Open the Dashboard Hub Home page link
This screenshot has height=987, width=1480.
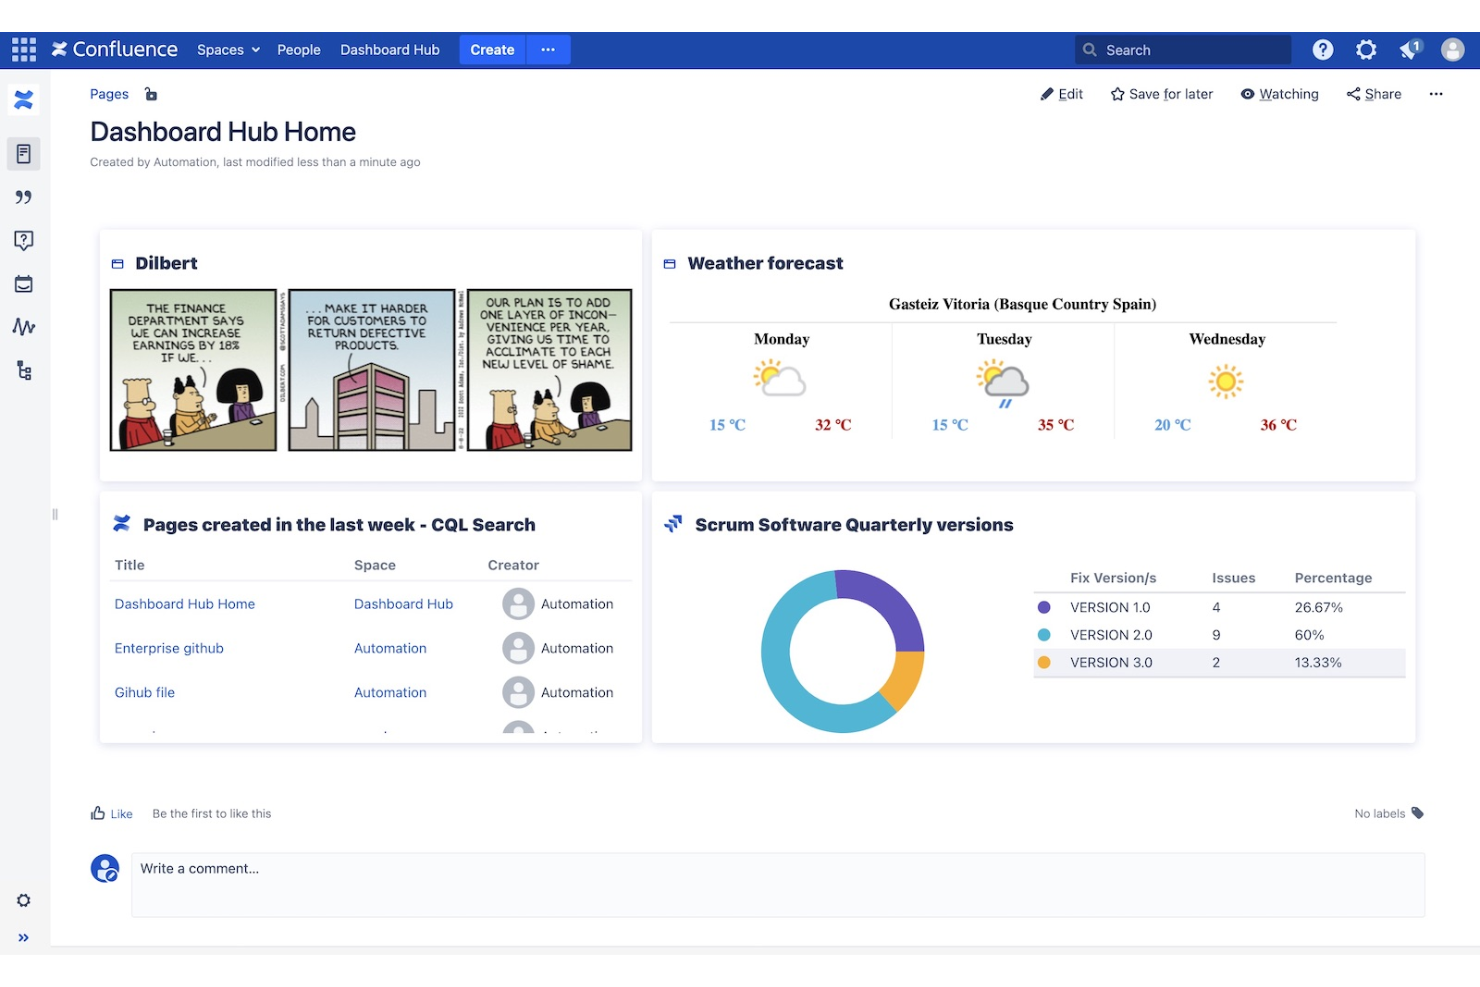(x=185, y=604)
